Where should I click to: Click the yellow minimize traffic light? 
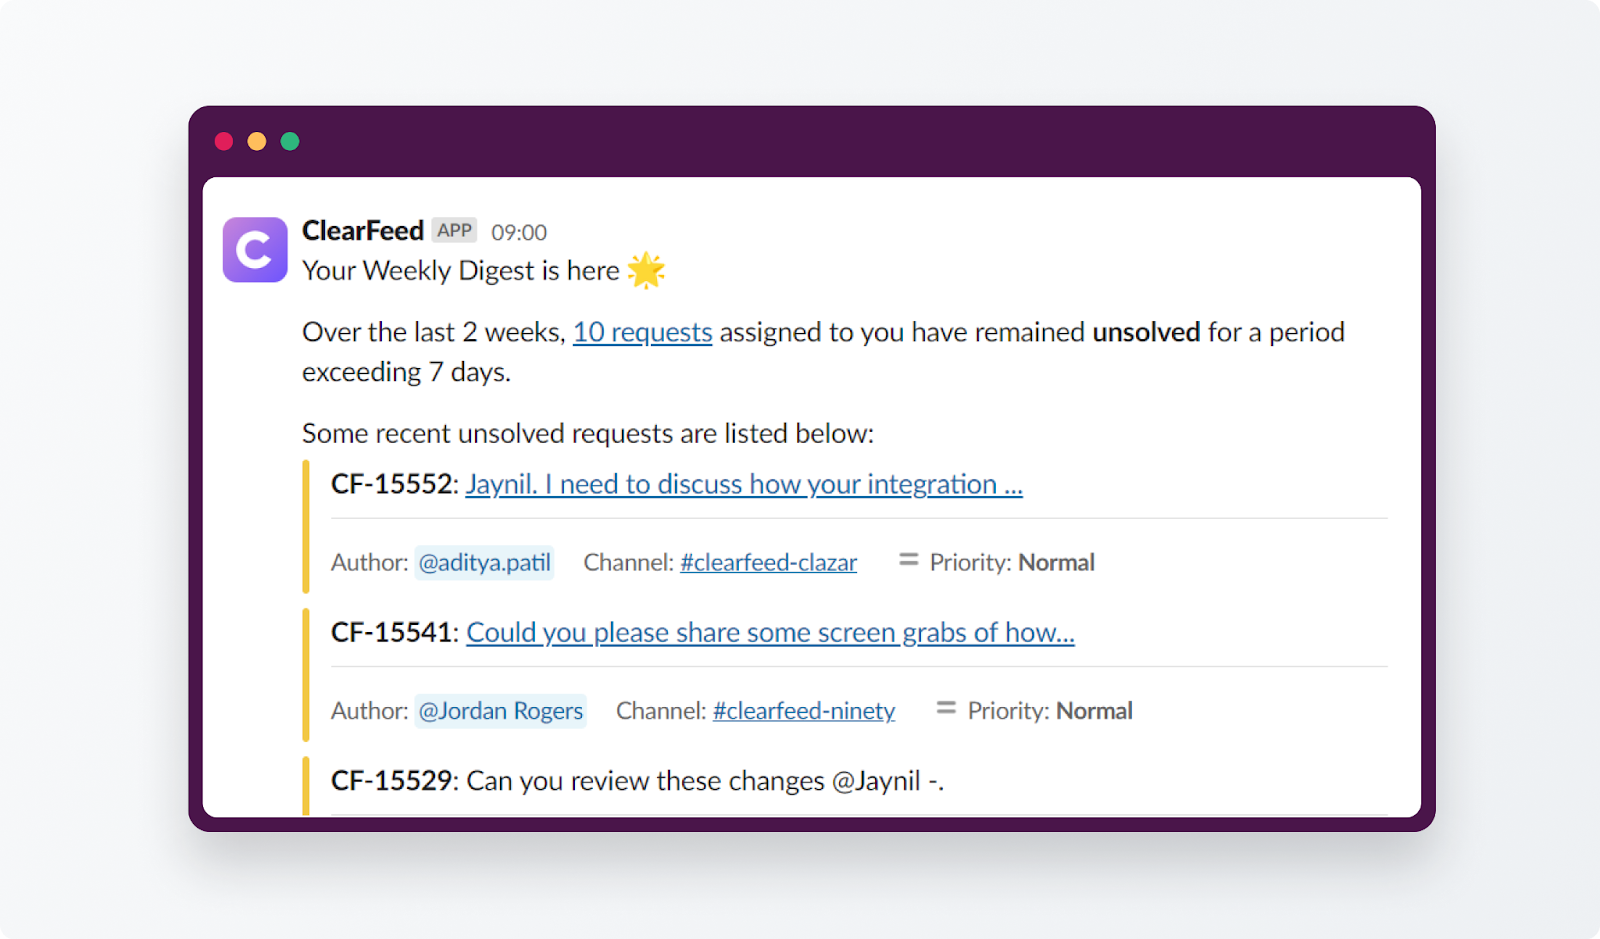[257, 141]
